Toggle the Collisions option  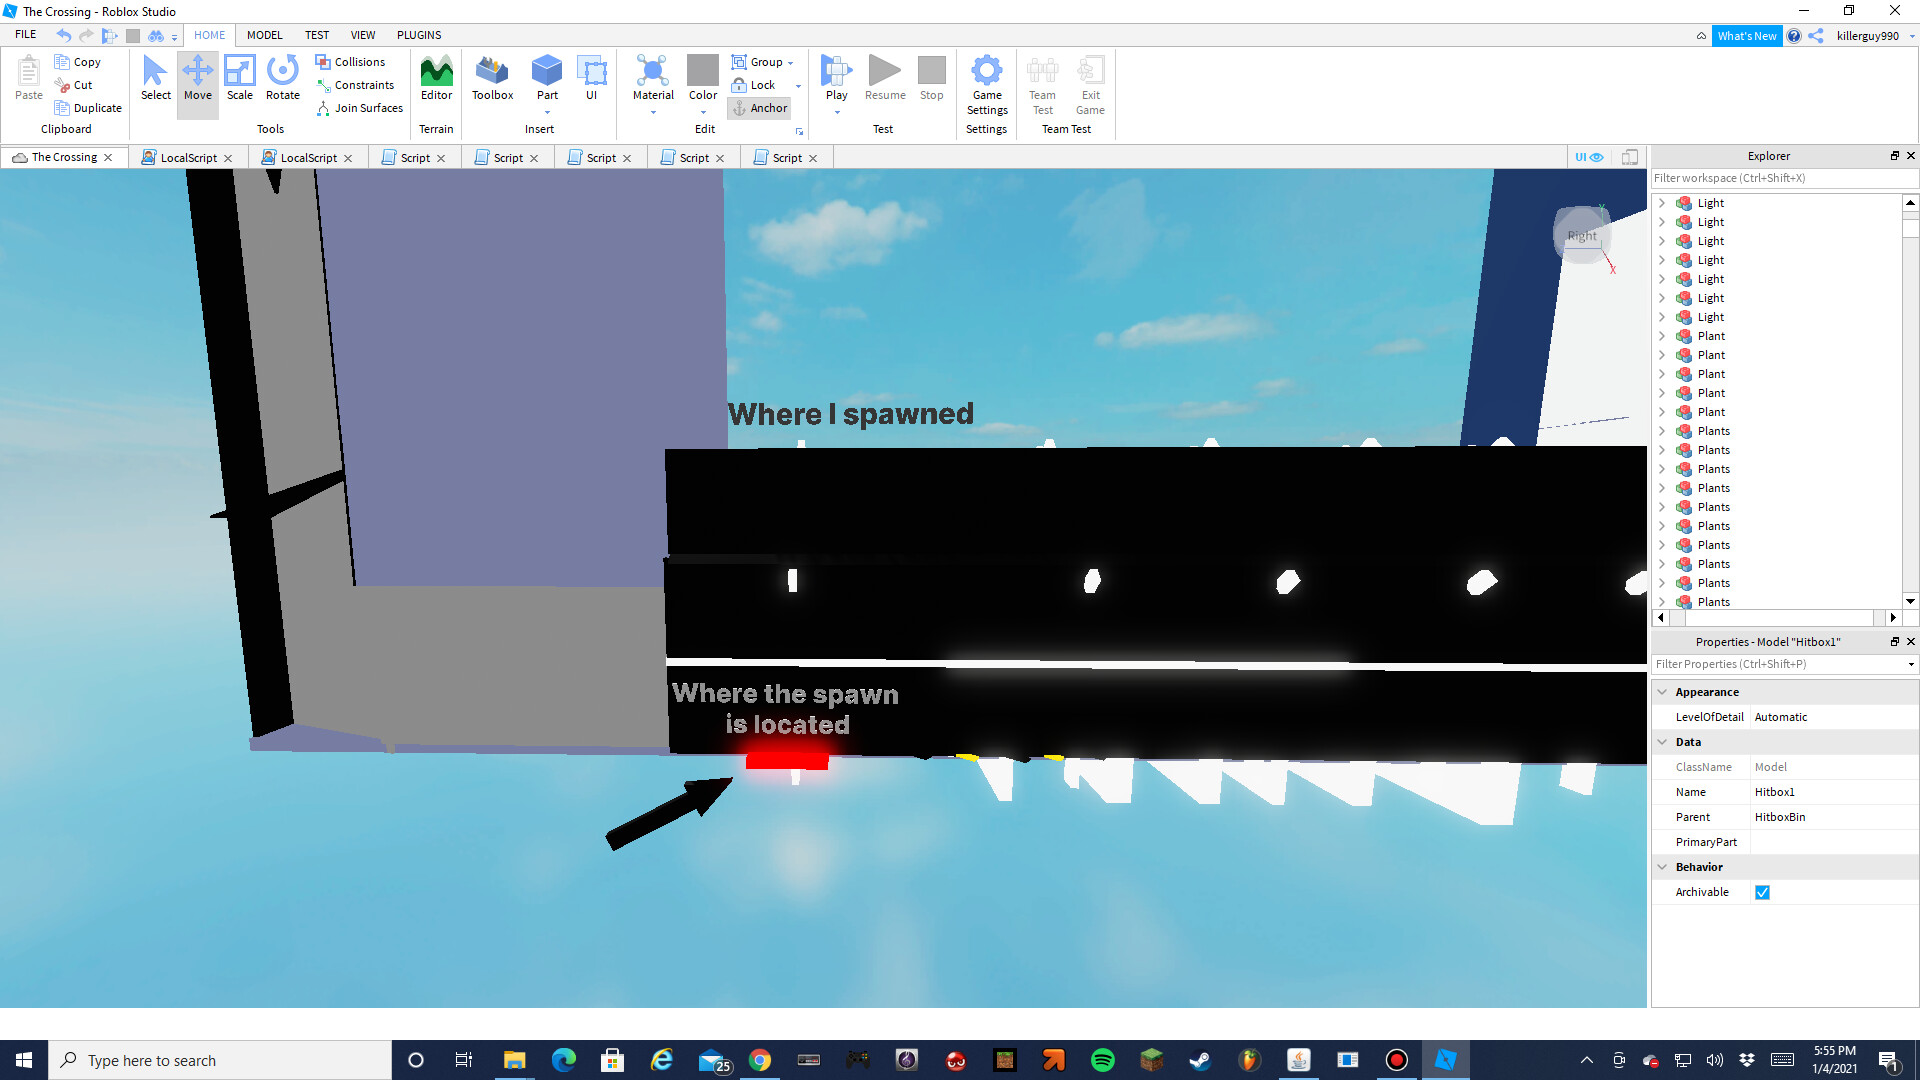pyautogui.click(x=350, y=62)
